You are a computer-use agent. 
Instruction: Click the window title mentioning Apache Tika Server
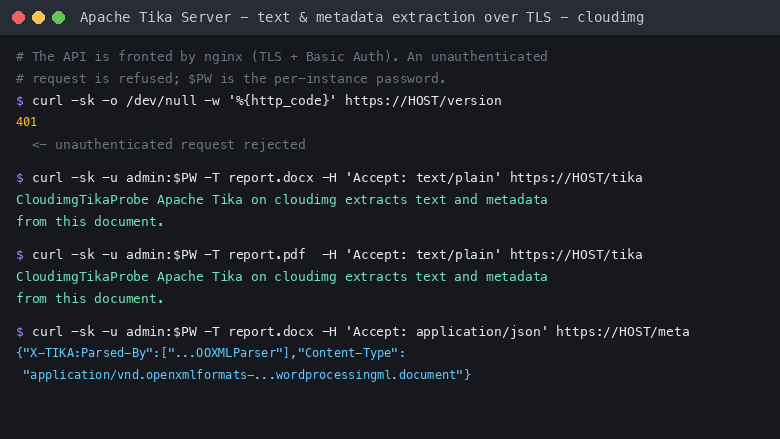[x=362, y=17]
